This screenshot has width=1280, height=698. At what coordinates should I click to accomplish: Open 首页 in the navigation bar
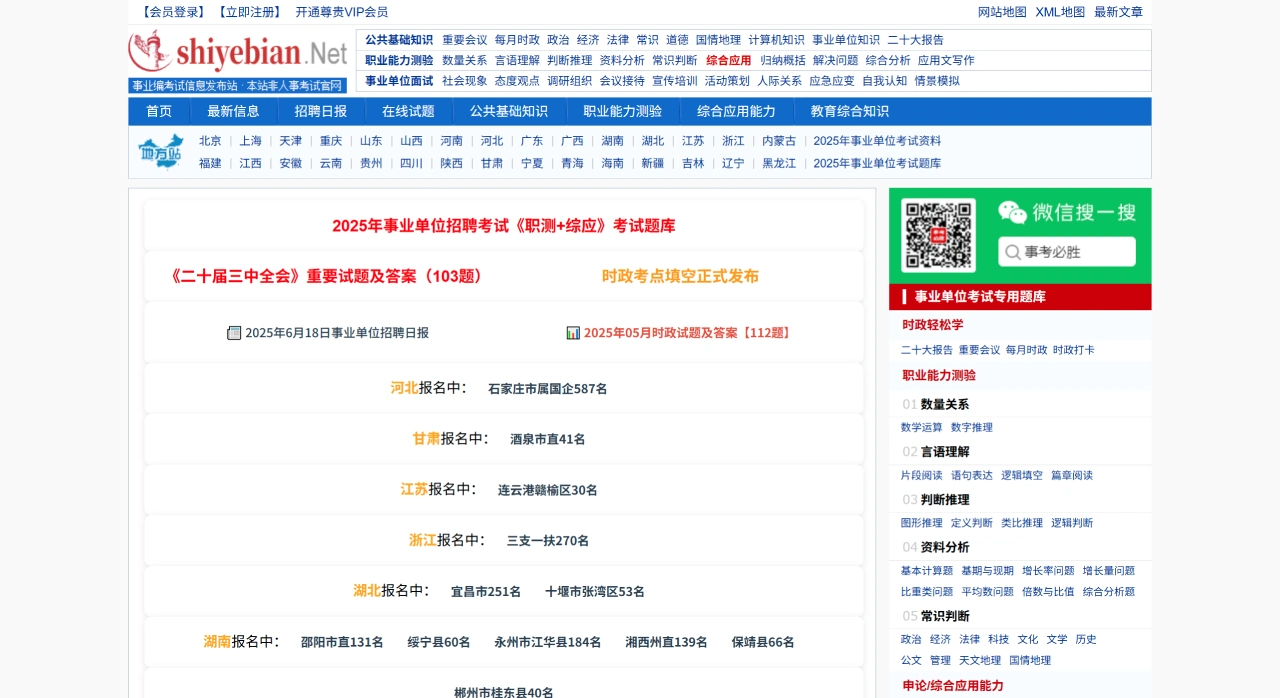point(159,111)
